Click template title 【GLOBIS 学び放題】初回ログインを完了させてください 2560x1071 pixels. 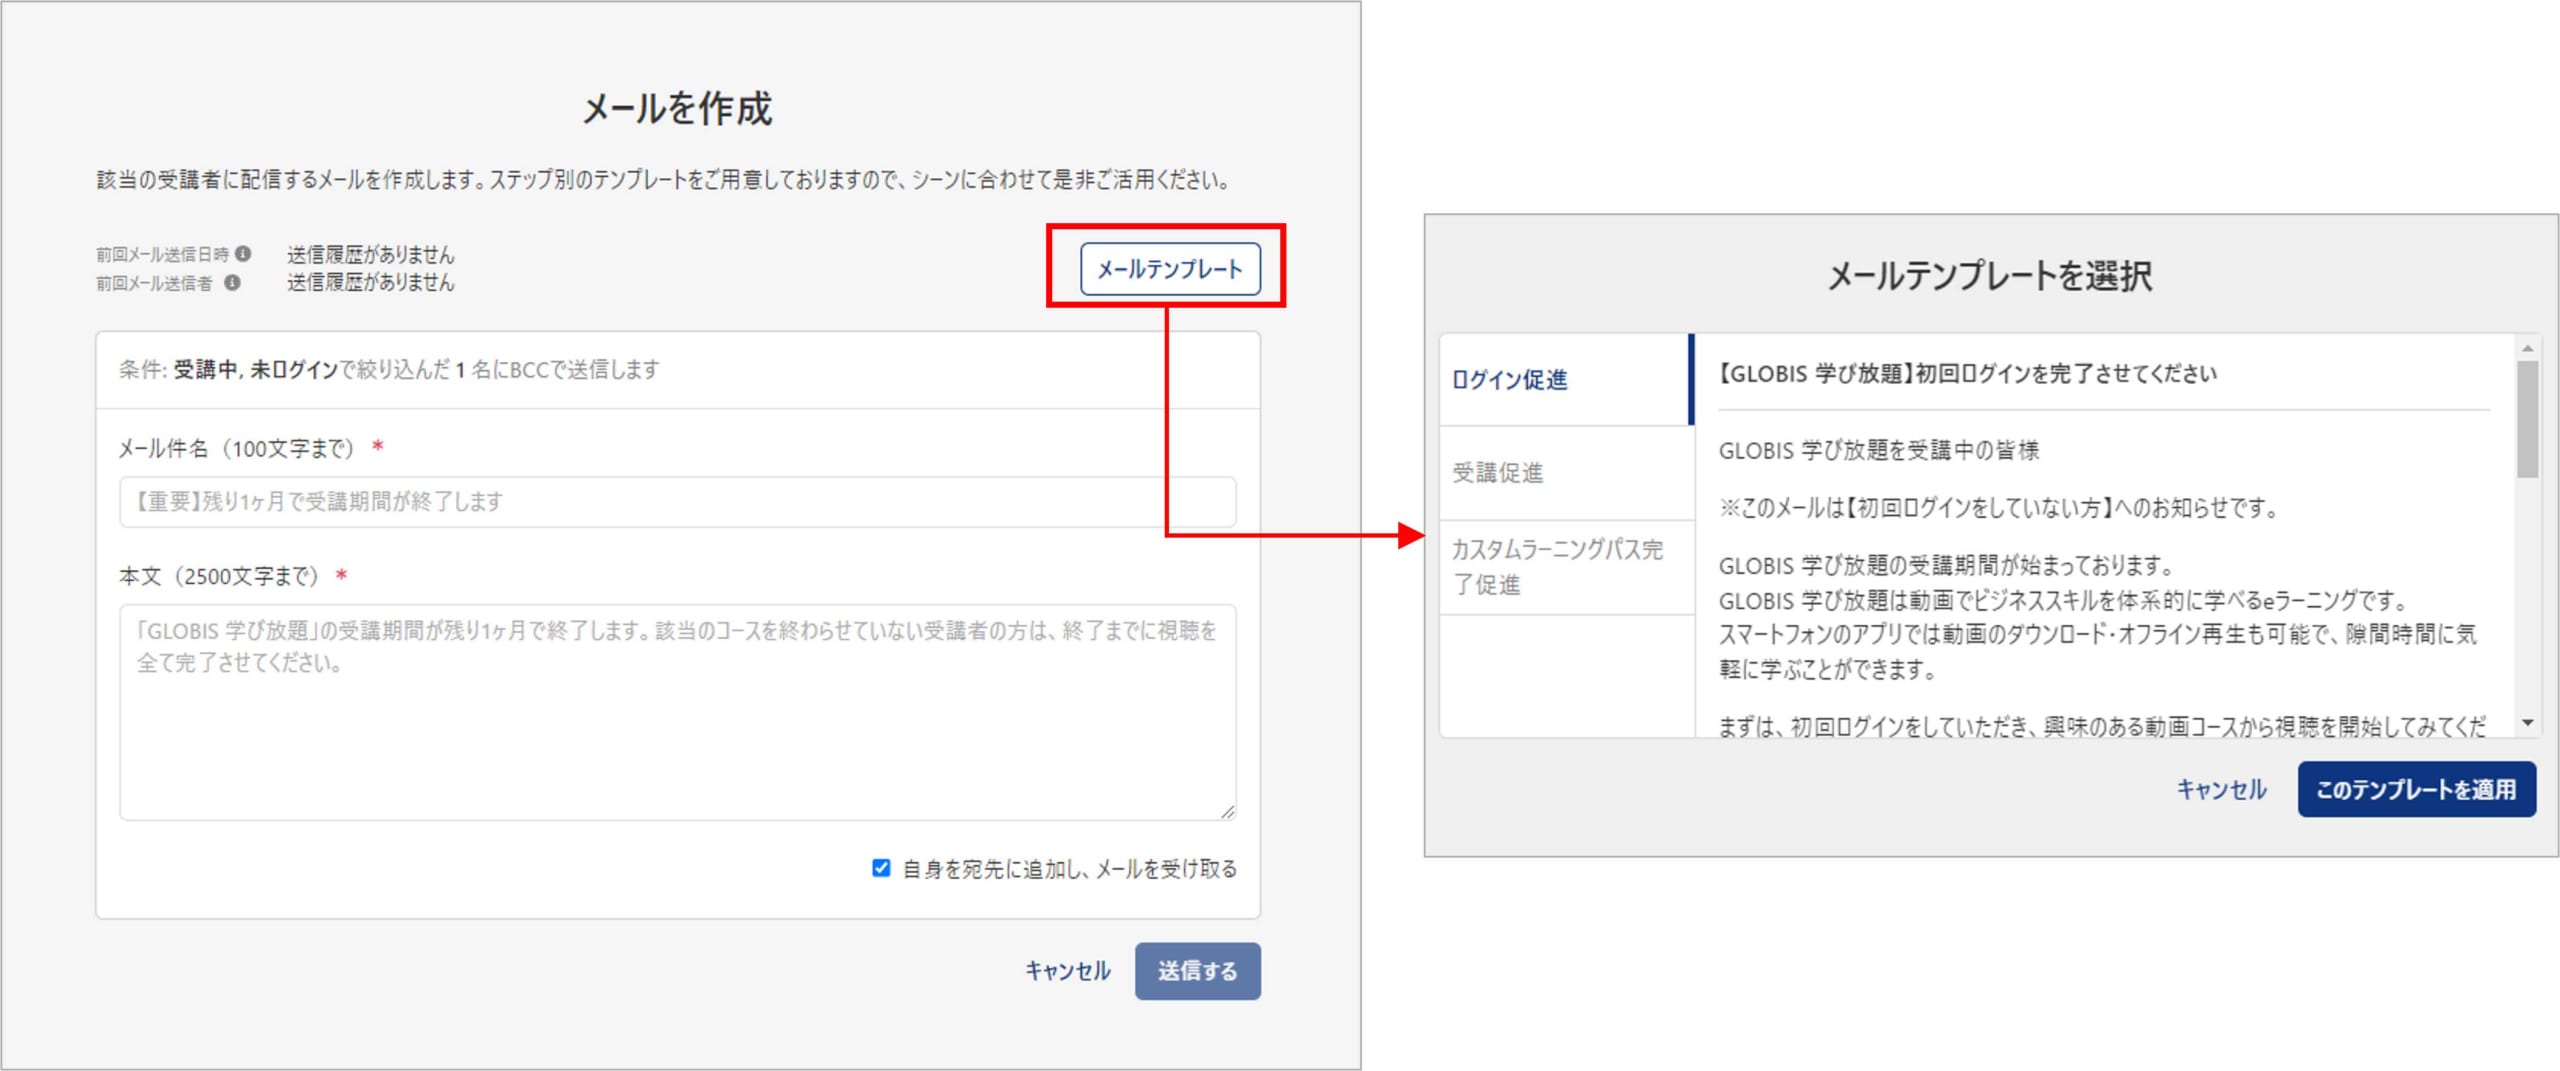(x=1967, y=374)
